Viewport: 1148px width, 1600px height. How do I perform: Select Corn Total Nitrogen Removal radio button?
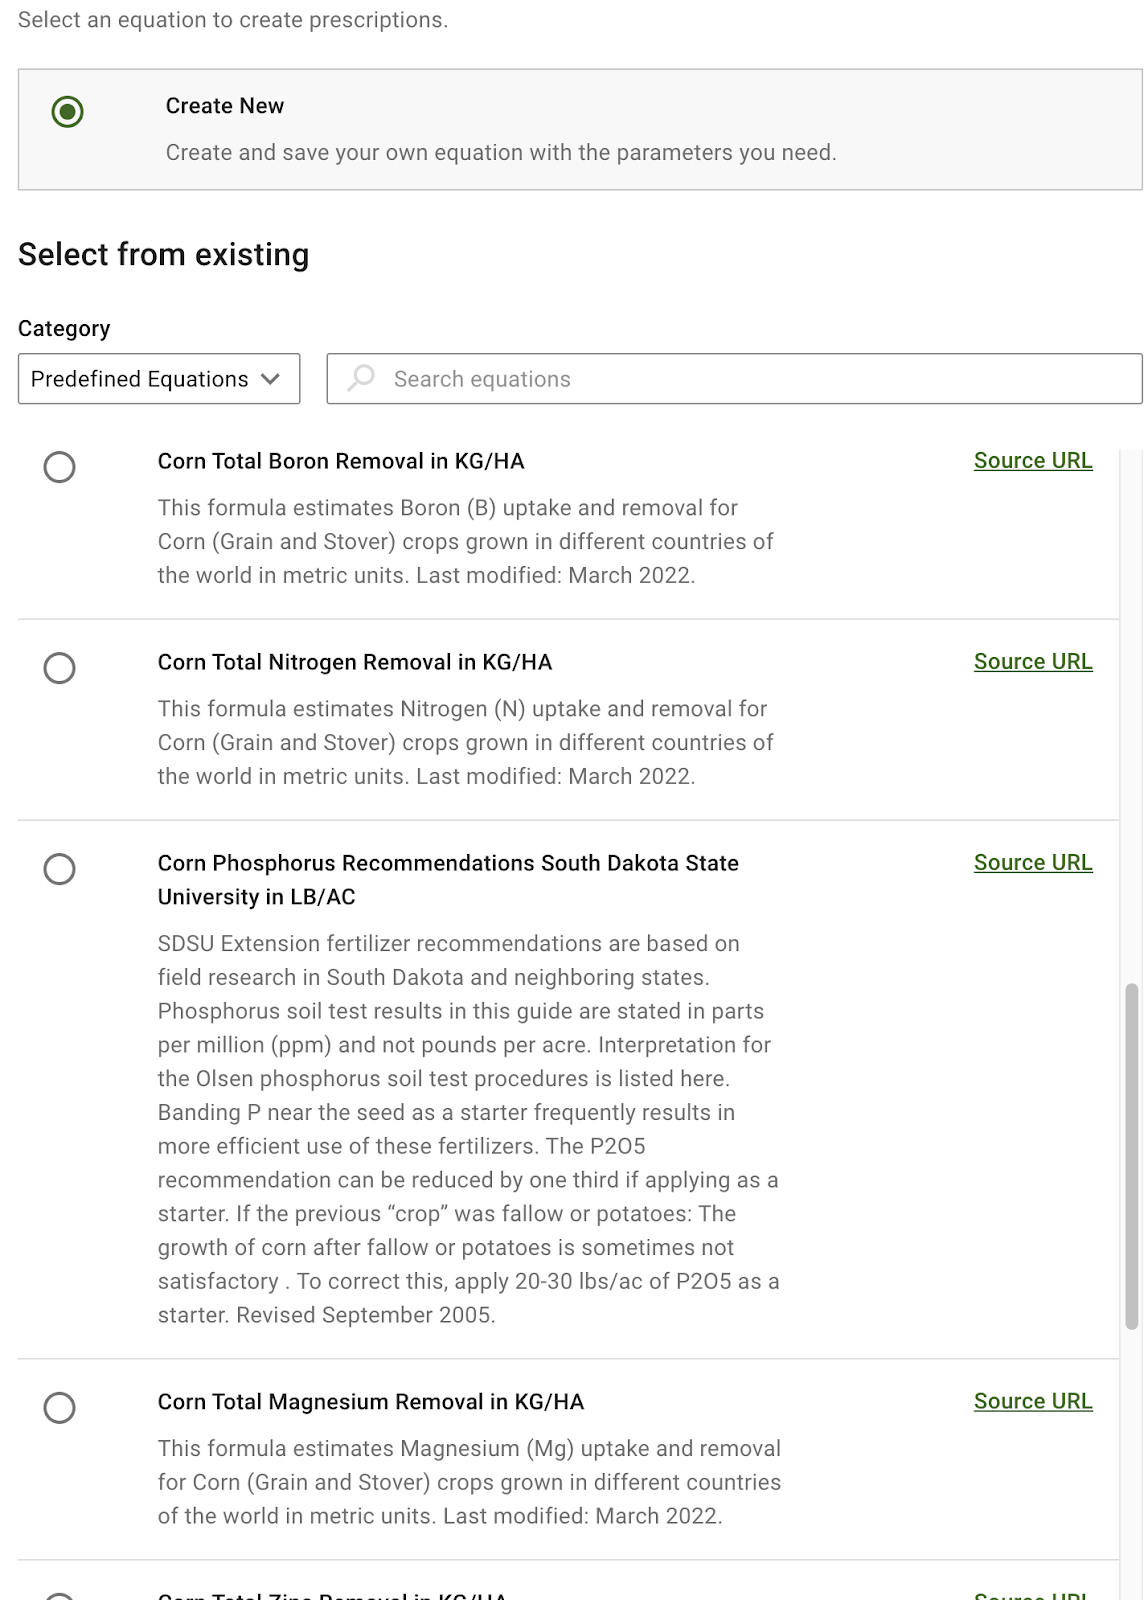[x=60, y=668]
